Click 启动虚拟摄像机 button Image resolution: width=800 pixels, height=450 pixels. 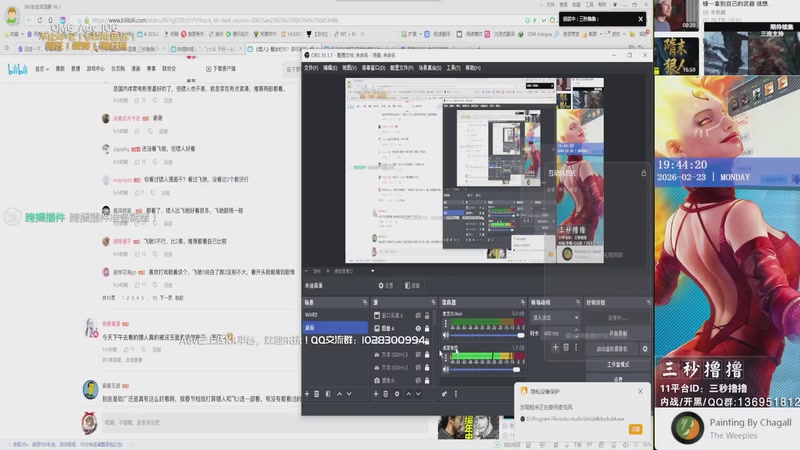612,349
